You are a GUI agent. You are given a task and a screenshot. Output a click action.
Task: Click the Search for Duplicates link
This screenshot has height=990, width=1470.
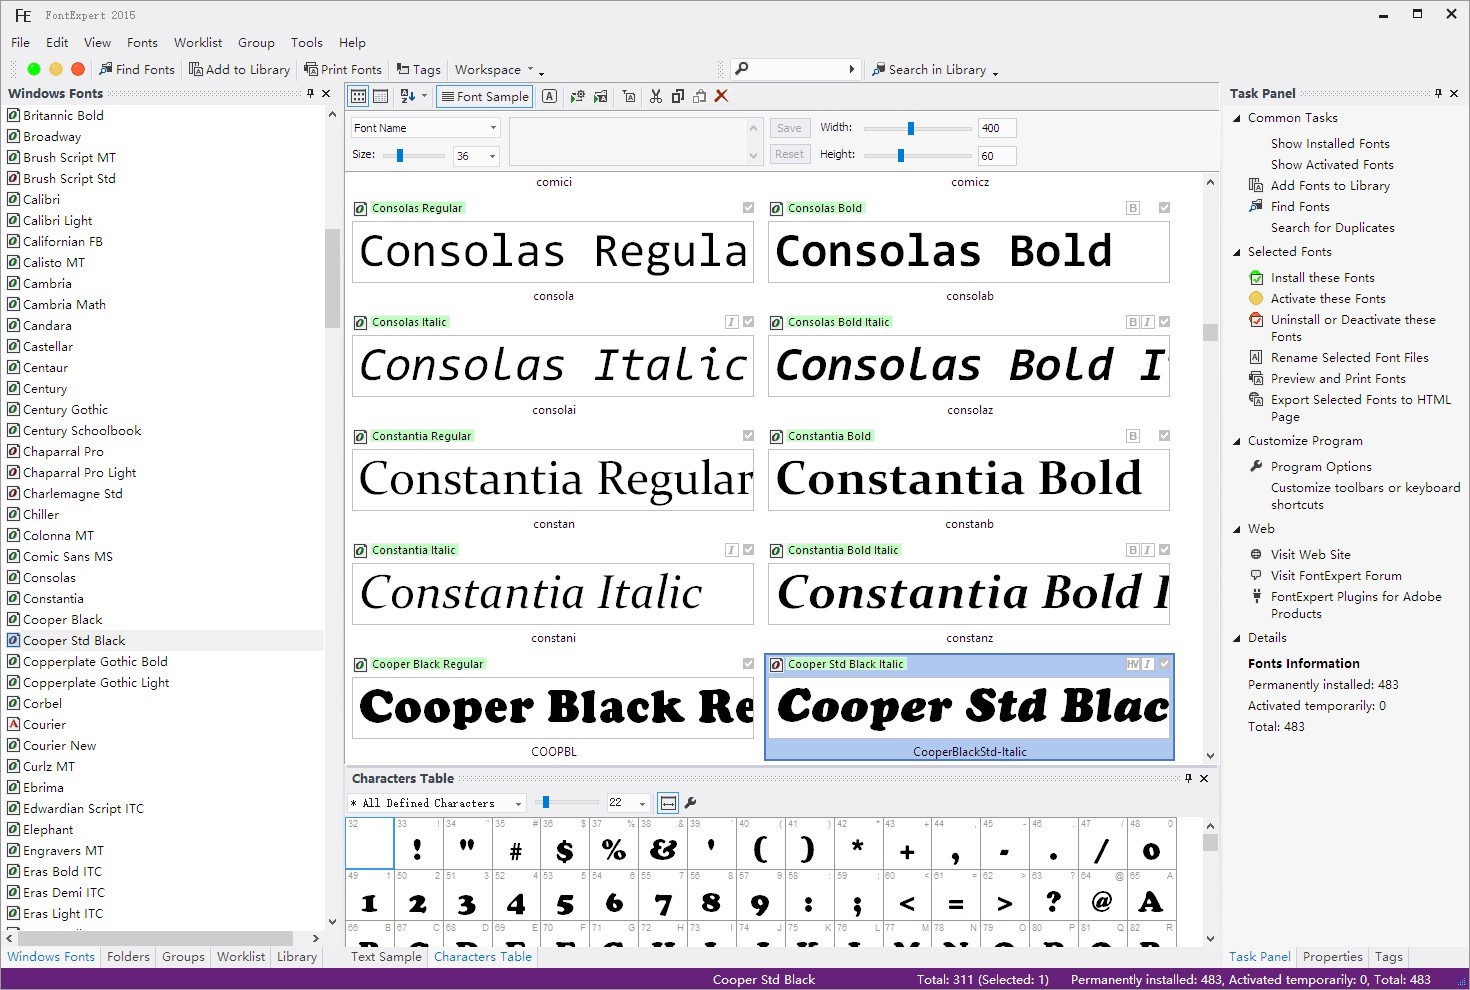click(1332, 227)
